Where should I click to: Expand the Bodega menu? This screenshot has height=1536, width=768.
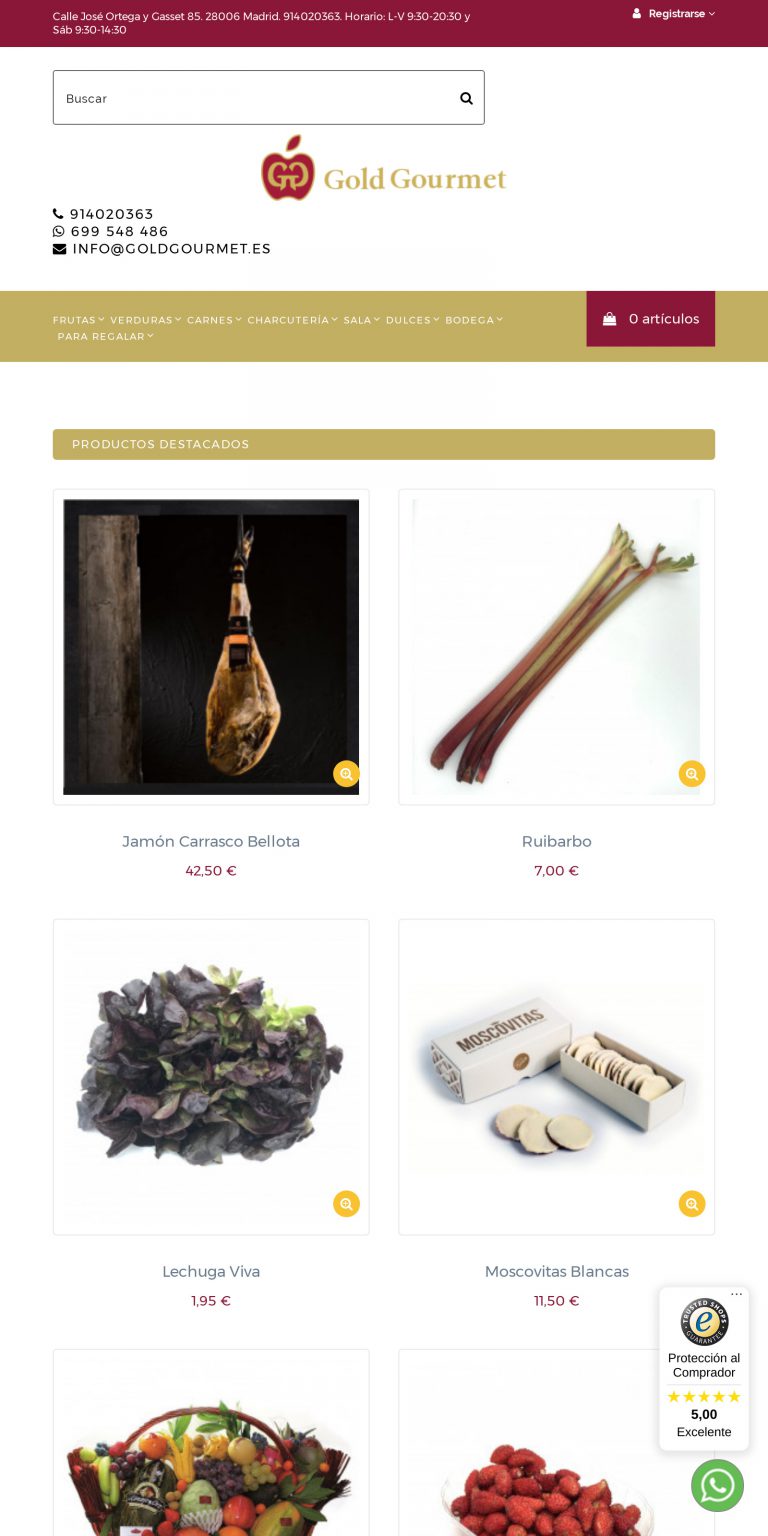coord(474,320)
